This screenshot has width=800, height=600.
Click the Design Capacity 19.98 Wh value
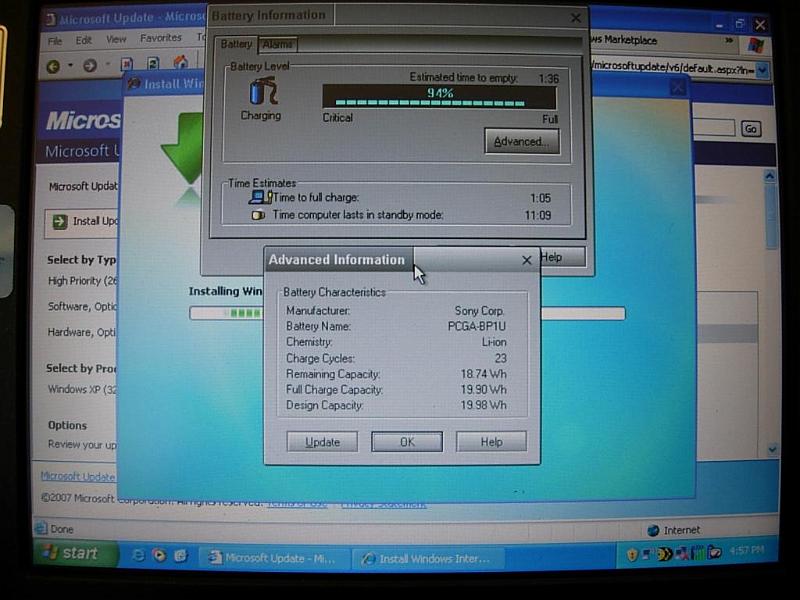pyautogui.click(x=483, y=405)
